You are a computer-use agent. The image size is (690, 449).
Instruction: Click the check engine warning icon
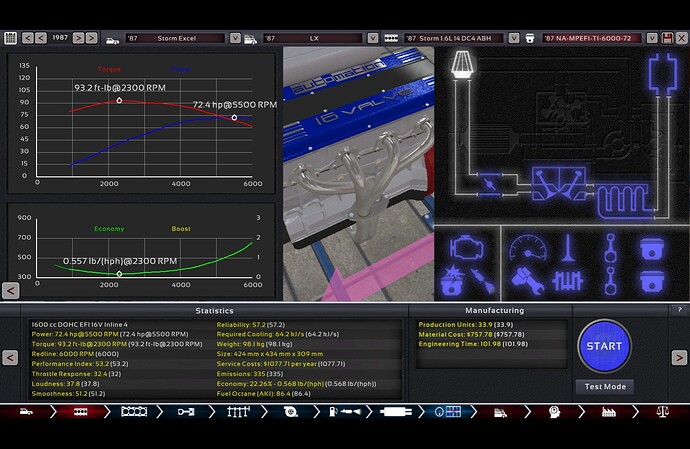[x=464, y=247]
